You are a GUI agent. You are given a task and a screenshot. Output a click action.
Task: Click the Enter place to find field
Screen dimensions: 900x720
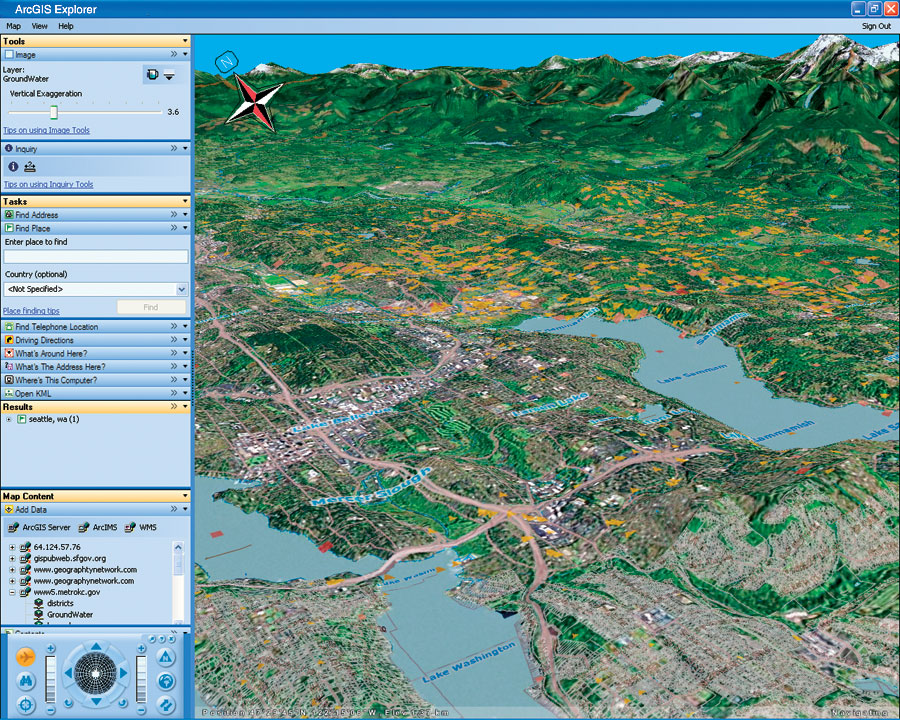tap(96, 257)
